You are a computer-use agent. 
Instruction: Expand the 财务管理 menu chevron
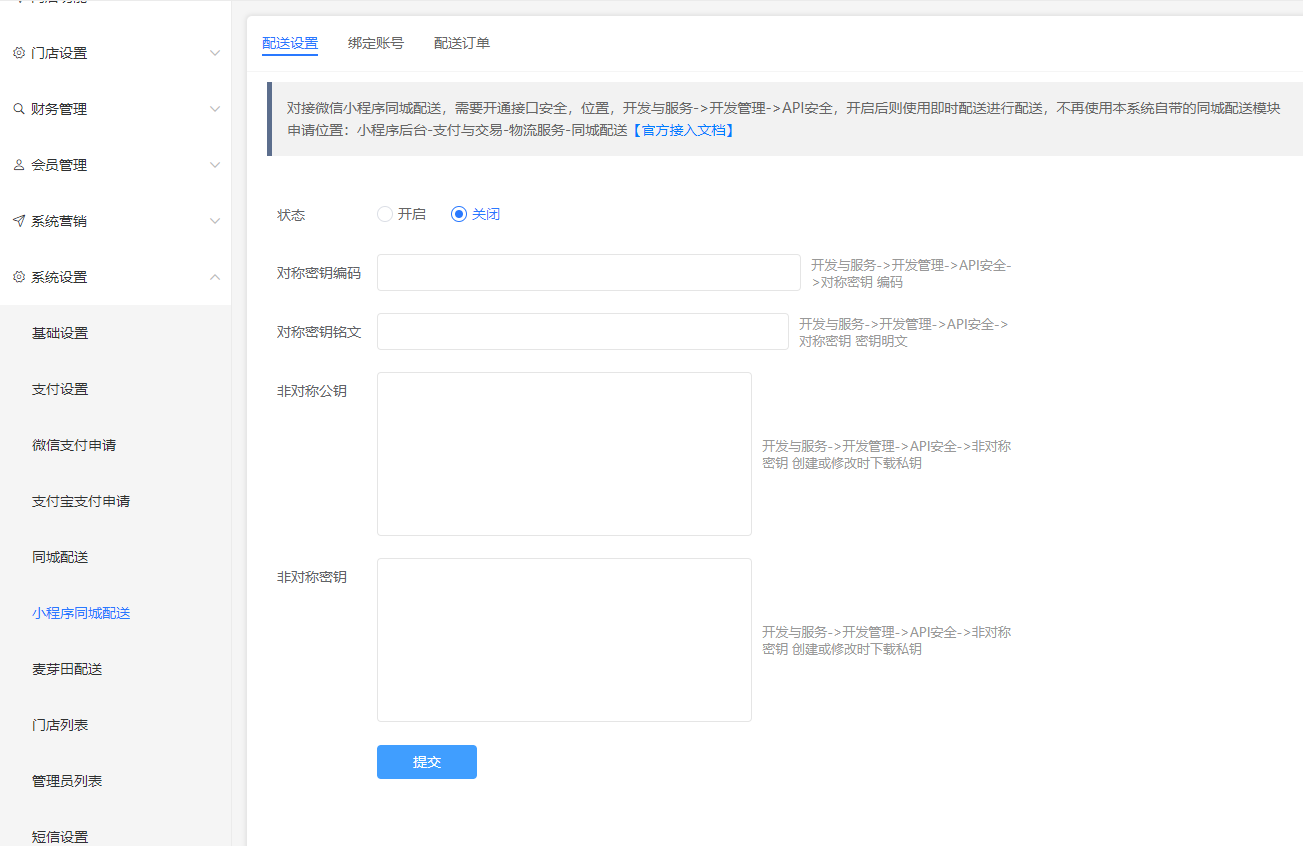215,109
